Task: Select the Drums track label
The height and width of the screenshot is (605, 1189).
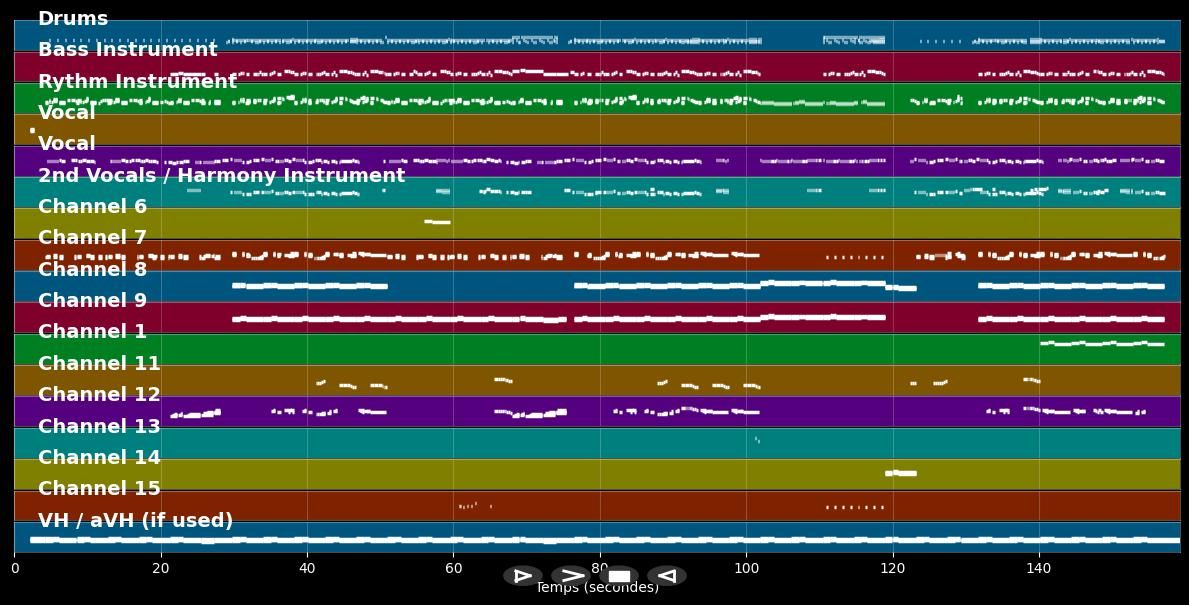Action: click(x=73, y=19)
